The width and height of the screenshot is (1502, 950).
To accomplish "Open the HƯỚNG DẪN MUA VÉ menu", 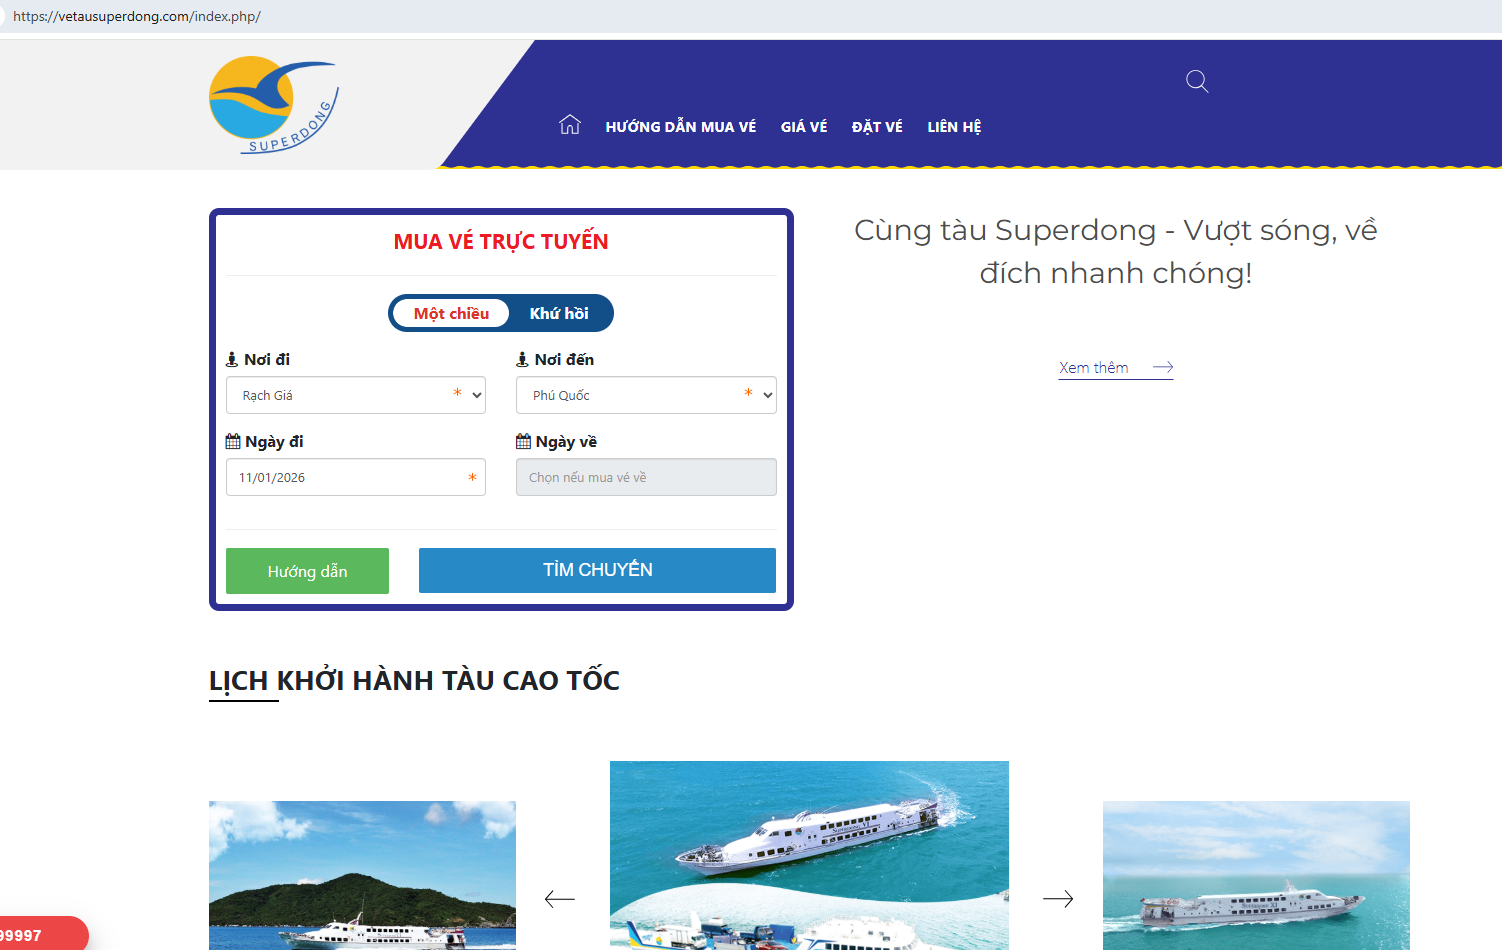I will click(681, 127).
